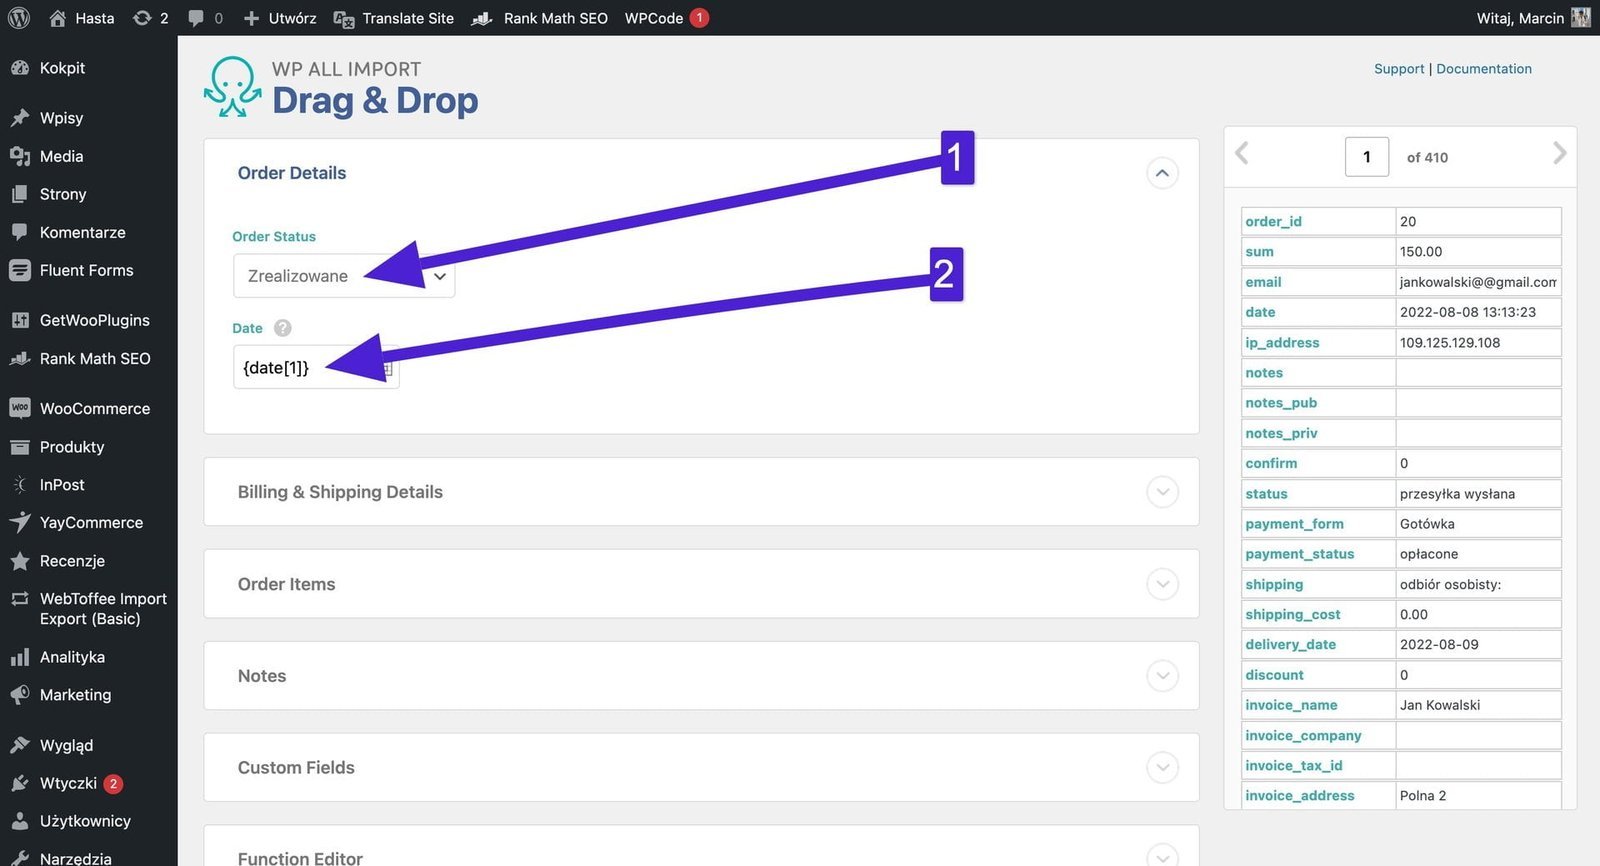Screen dimensions: 1600x866
Task: Open the Documentation link
Action: pos(1483,69)
